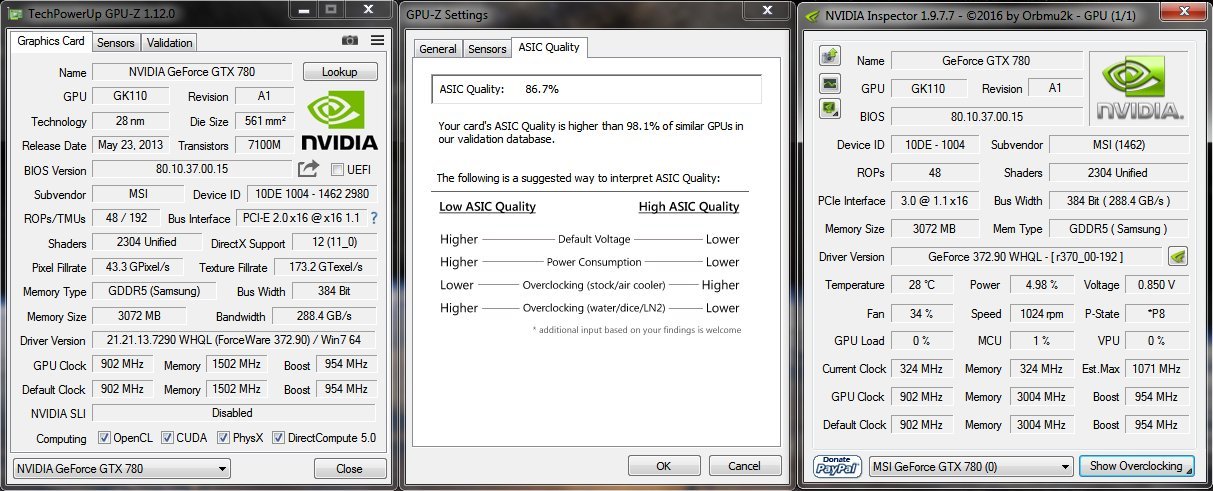Open the Sensors tab in GPU-Z Settings
This screenshot has width=1213, height=491.
click(x=487, y=49)
